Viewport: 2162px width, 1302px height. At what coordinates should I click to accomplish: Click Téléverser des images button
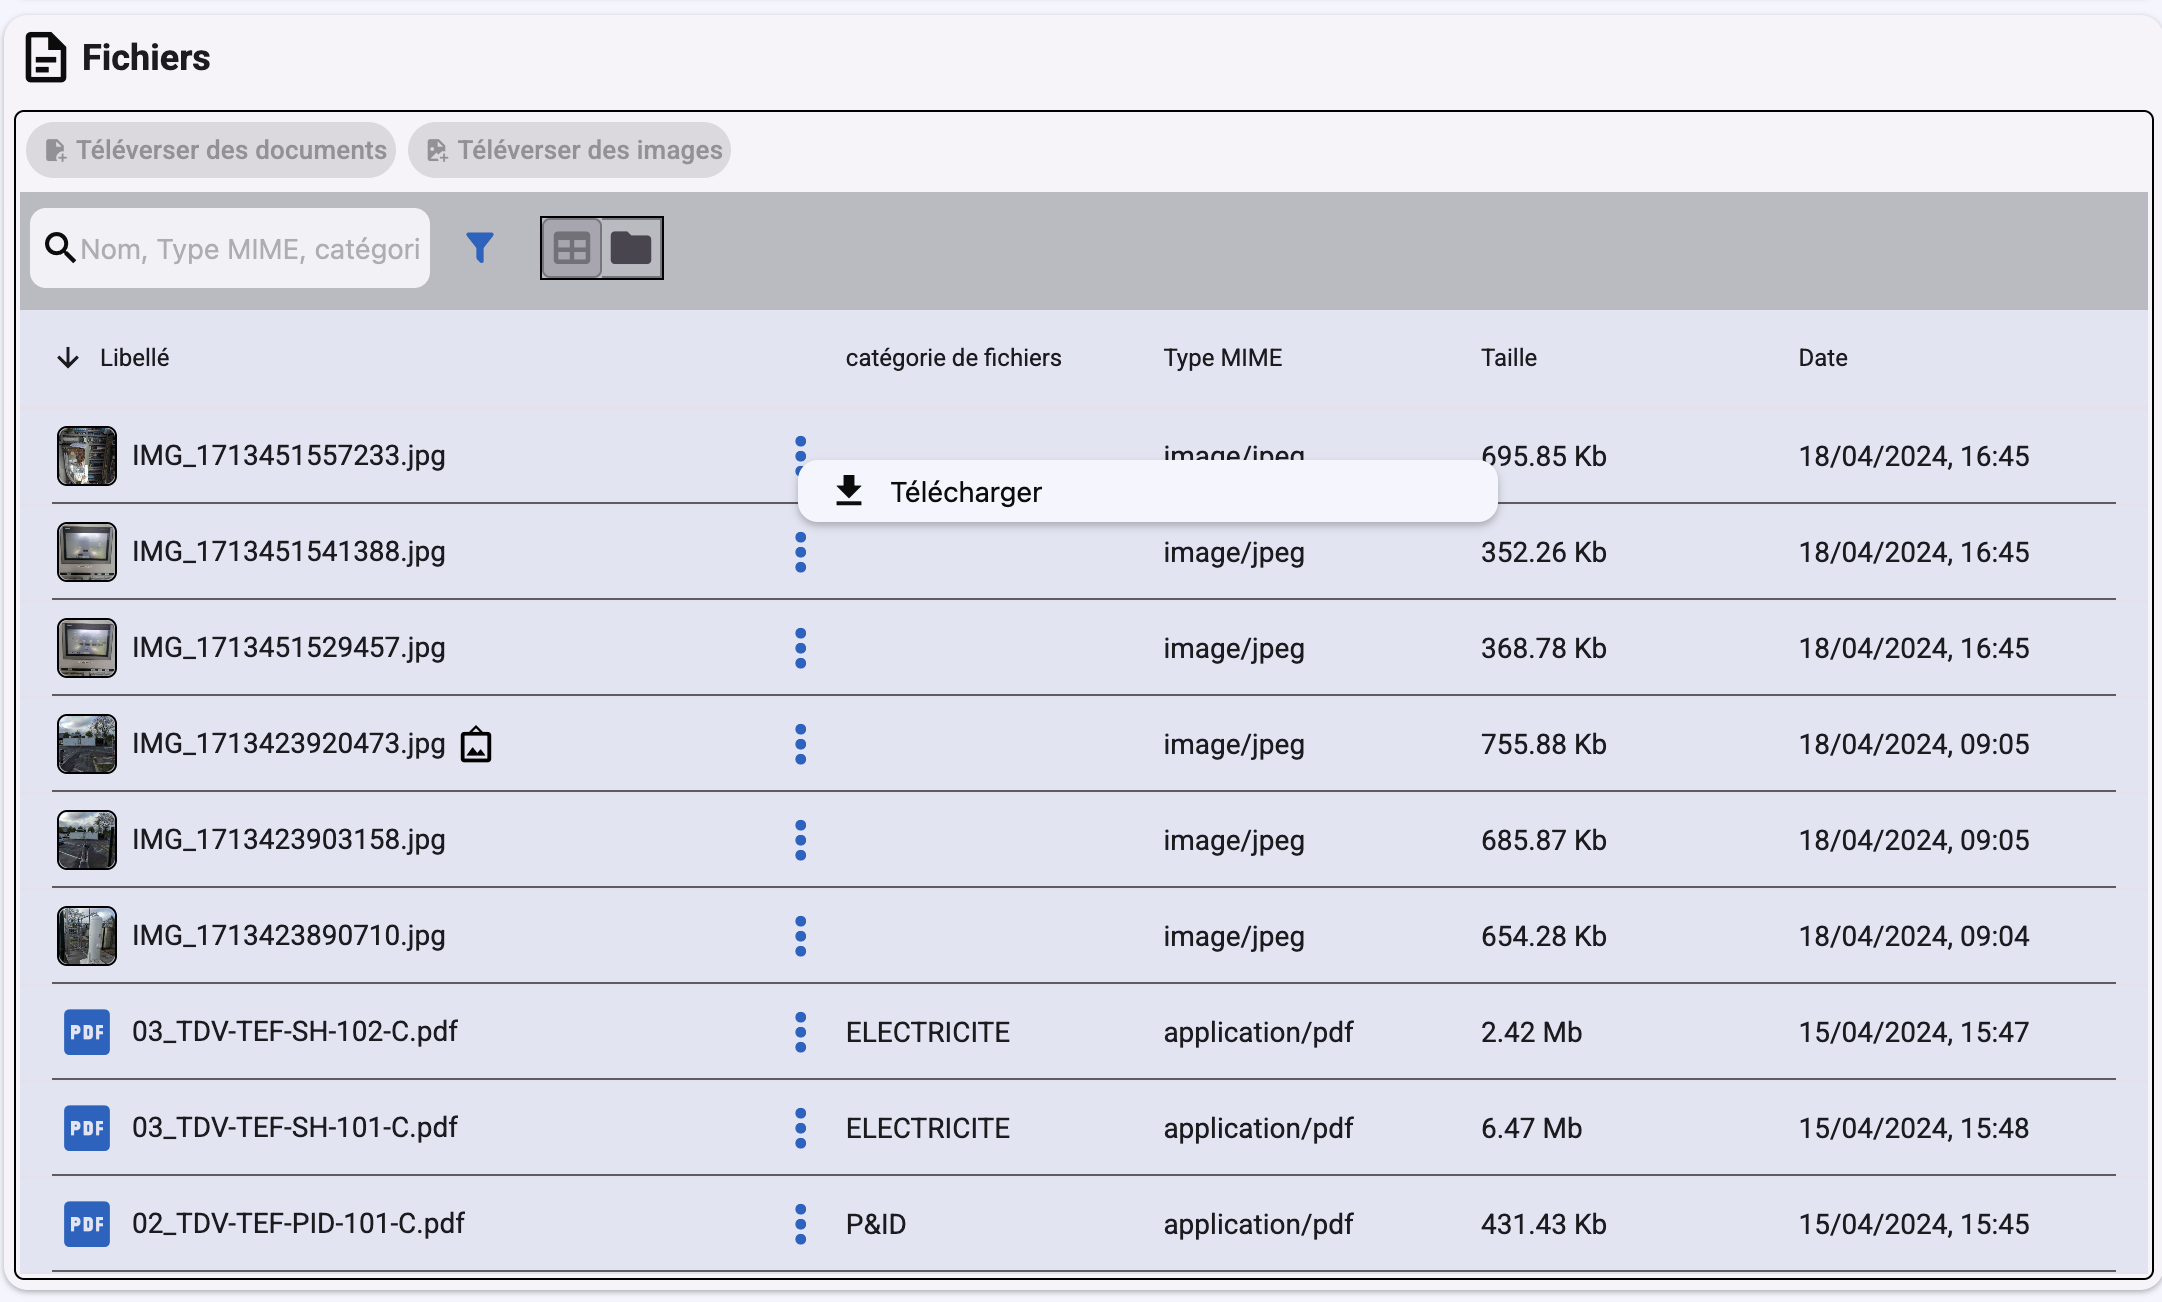pos(570,150)
